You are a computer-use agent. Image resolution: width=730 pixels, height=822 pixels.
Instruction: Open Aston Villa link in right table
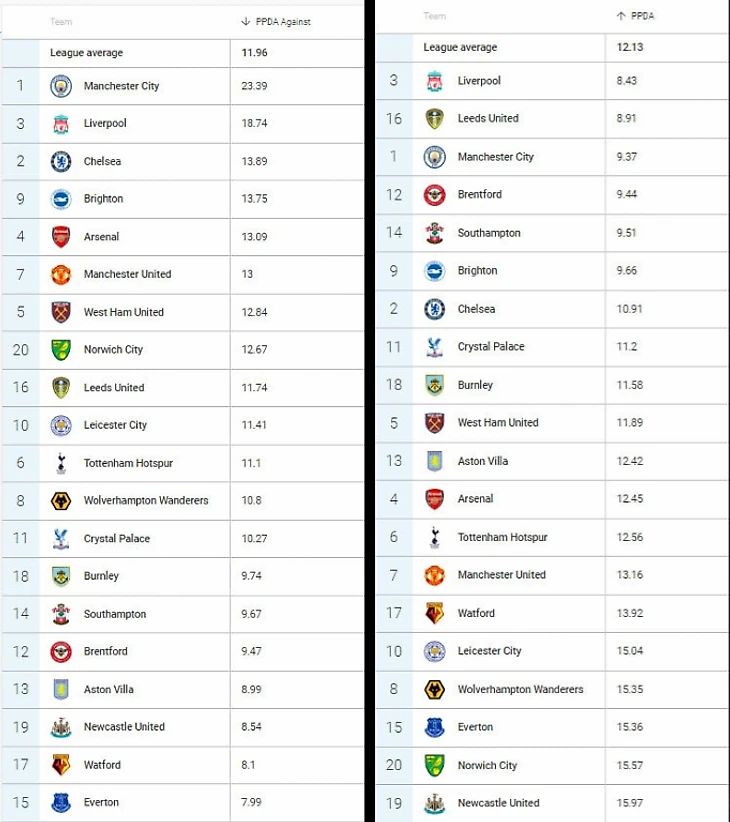483,461
